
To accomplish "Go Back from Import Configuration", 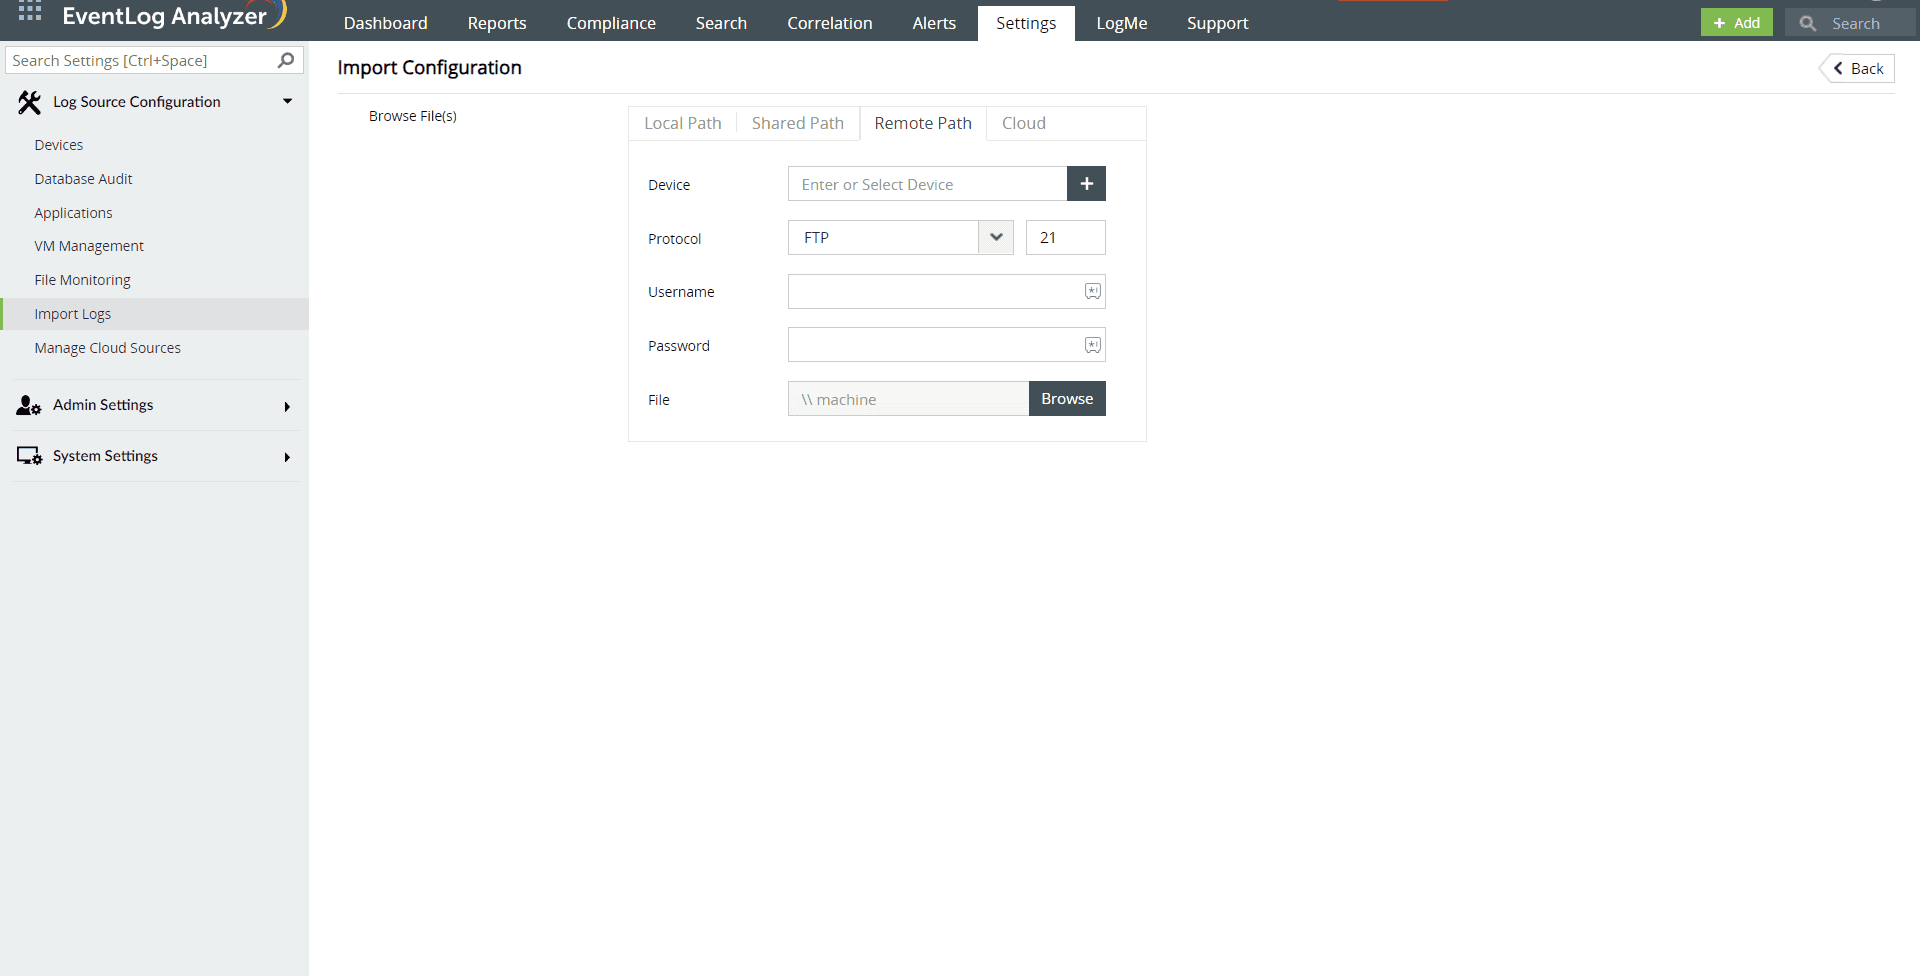I will (x=1858, y=68).
